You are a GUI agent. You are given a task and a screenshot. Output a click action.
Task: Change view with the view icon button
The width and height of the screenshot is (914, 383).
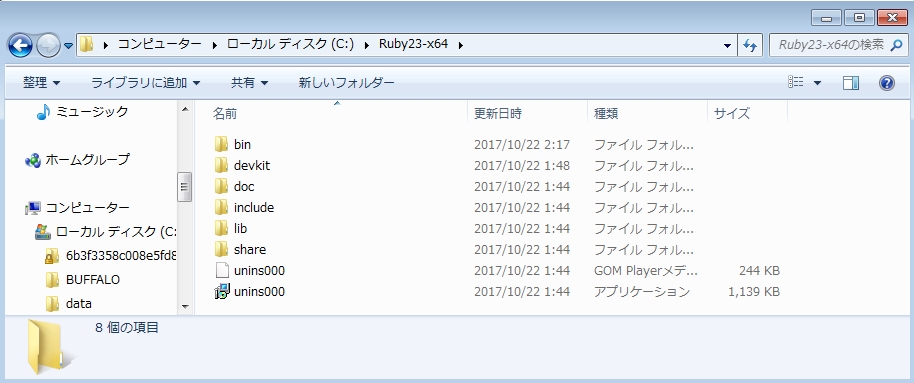796,82
